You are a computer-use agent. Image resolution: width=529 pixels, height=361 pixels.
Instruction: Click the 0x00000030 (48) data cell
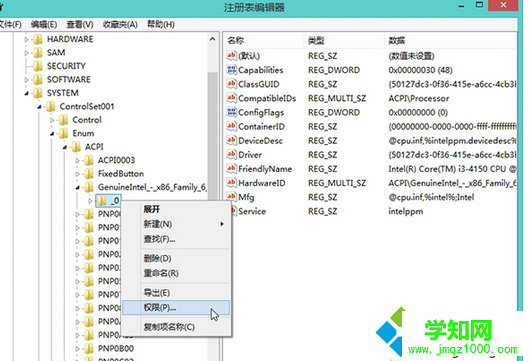pyautogui.click(x=420, y=70)
